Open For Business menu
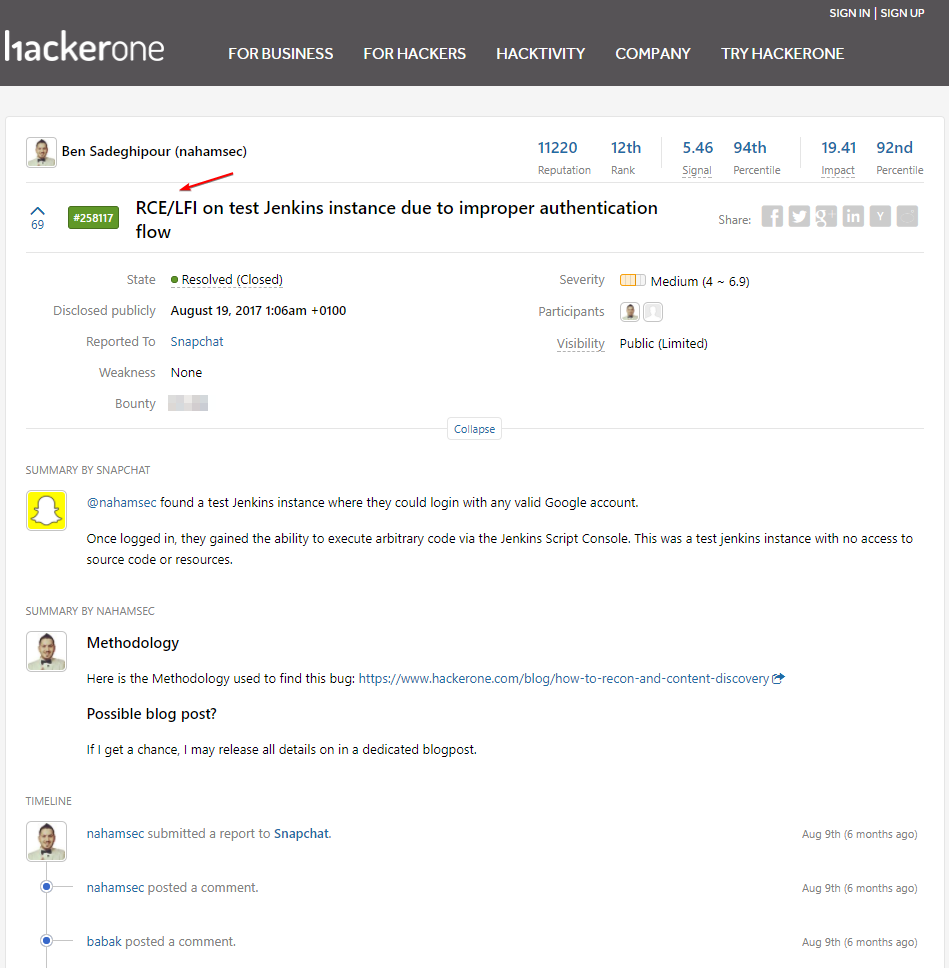This screenshot has height=968, width=949. coord(280,54)
